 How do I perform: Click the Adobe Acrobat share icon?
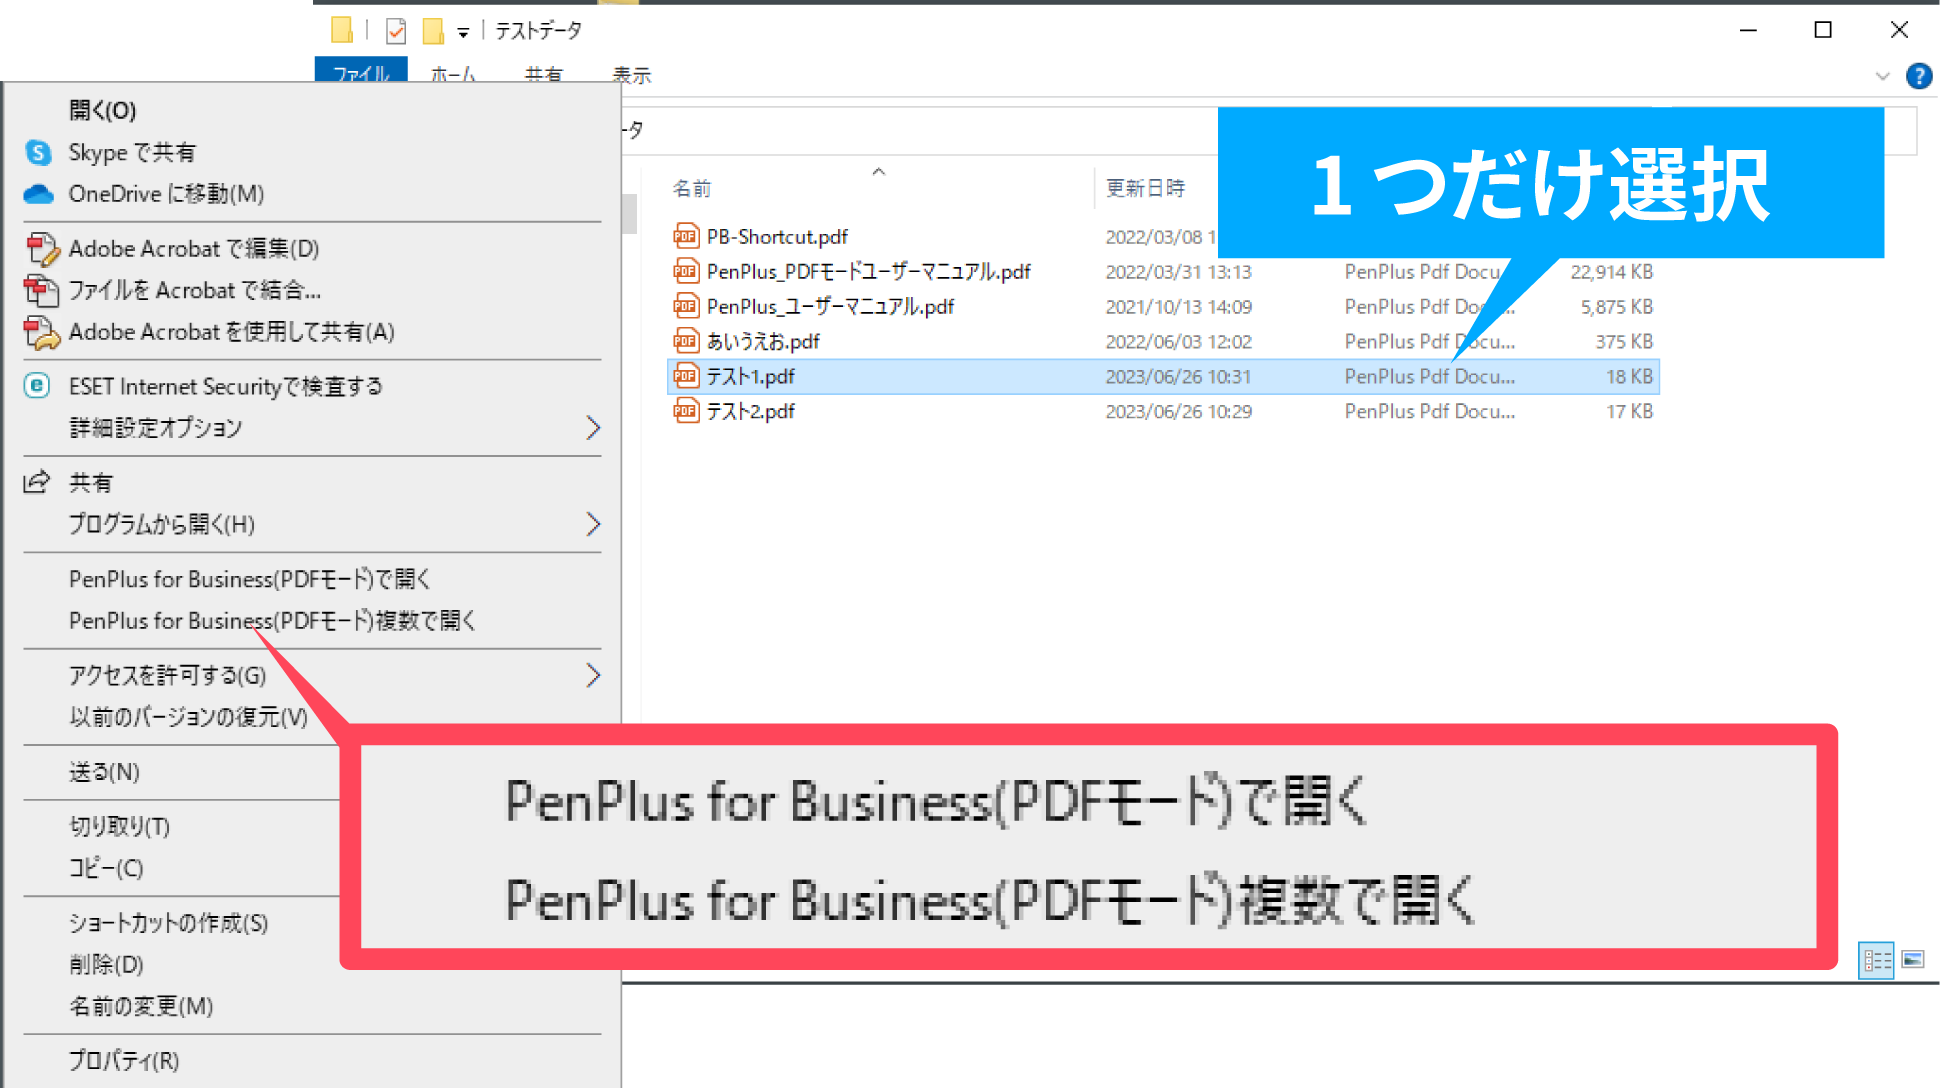click(41, 332)
